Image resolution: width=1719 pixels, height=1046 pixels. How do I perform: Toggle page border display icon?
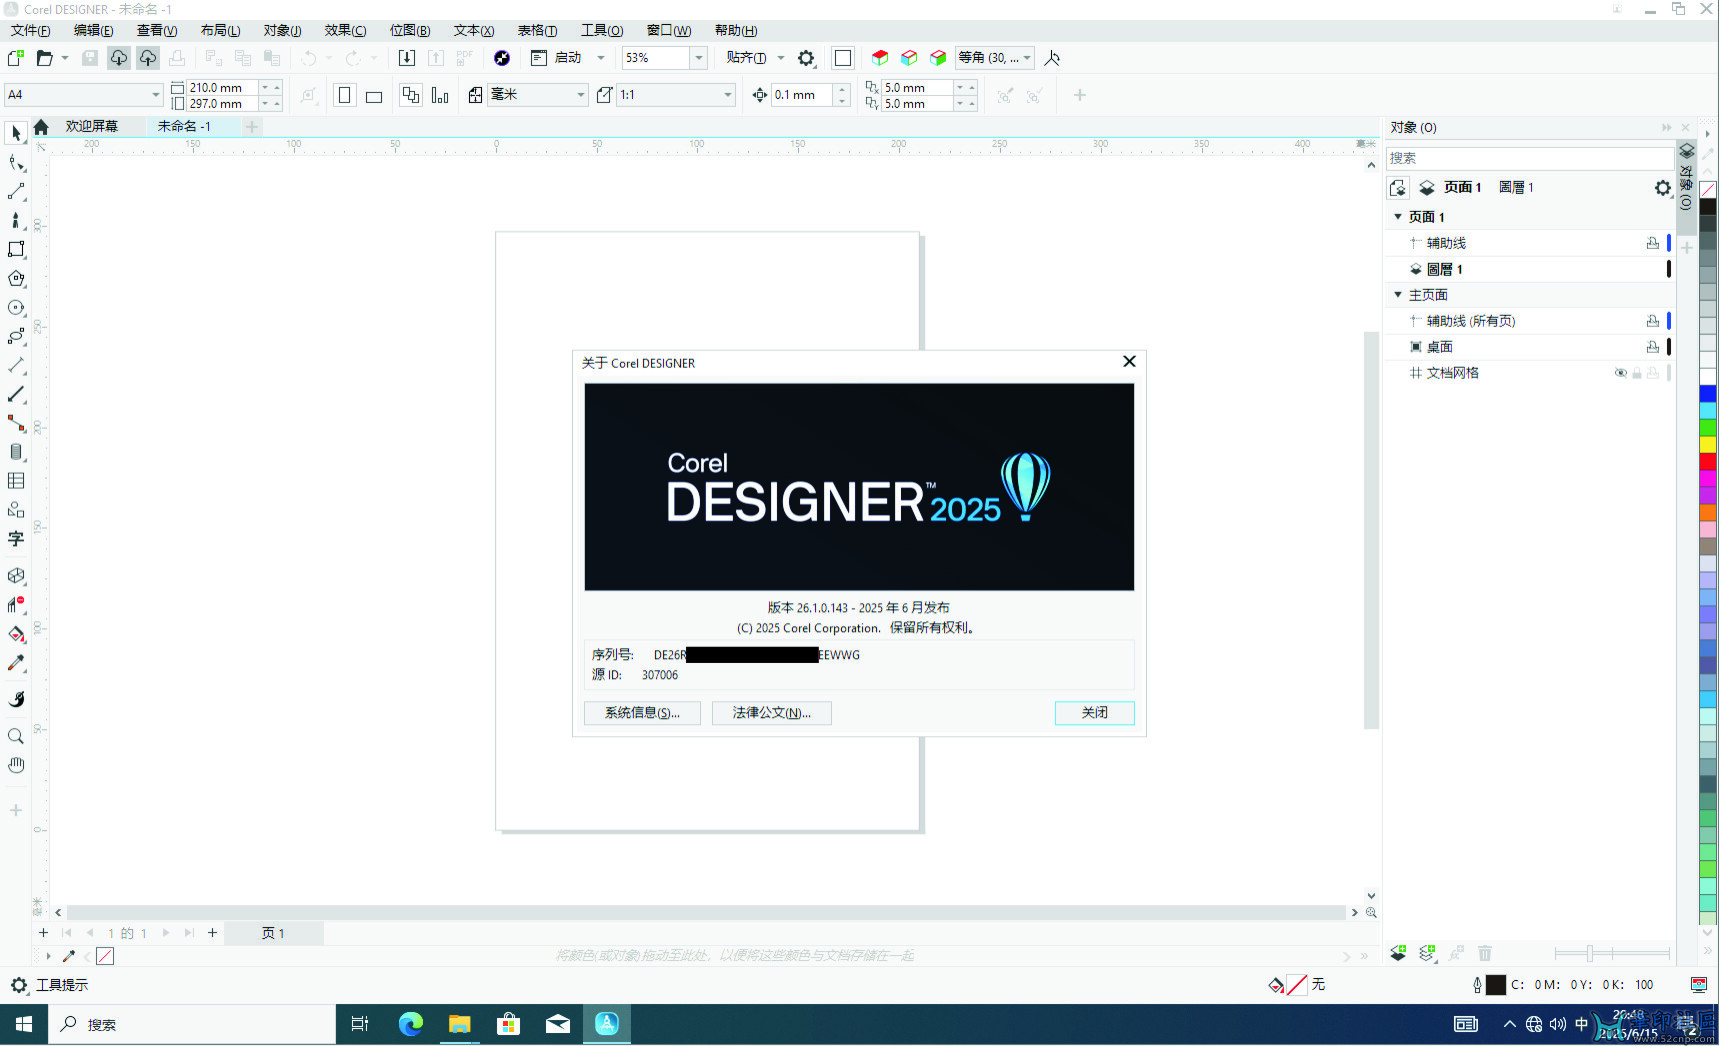(x=843, y=58)
